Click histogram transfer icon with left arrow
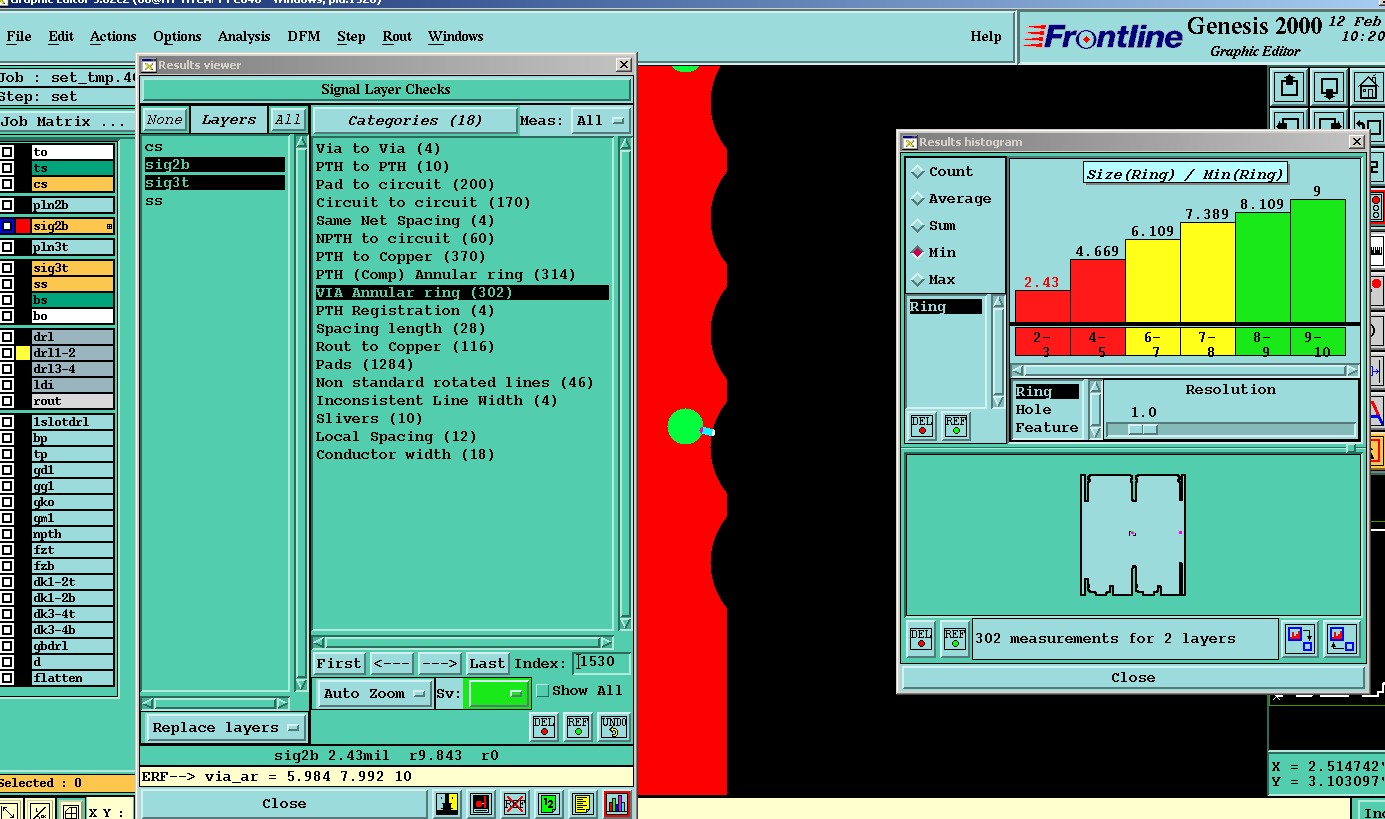 [x=1342, y=638]
